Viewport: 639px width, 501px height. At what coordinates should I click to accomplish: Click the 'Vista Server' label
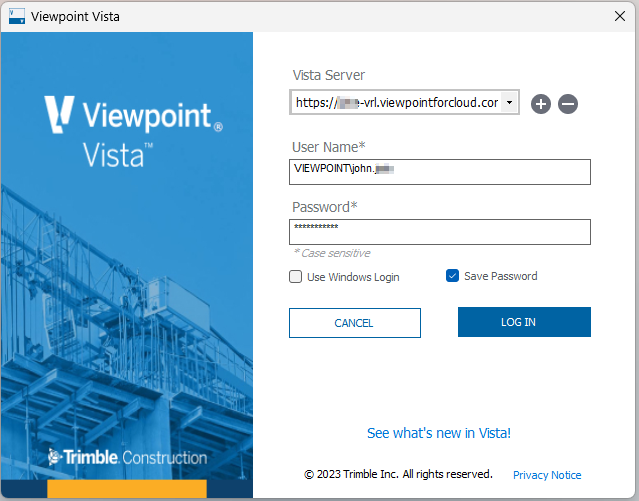pos(328,75)
